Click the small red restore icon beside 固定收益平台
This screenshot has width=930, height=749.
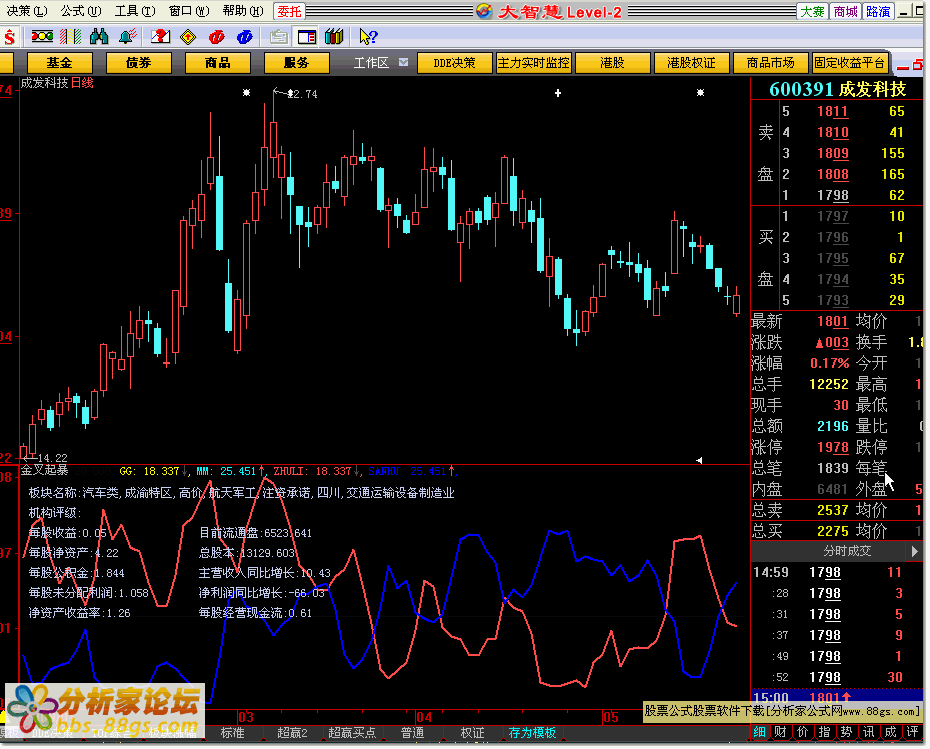pos(918,64)
